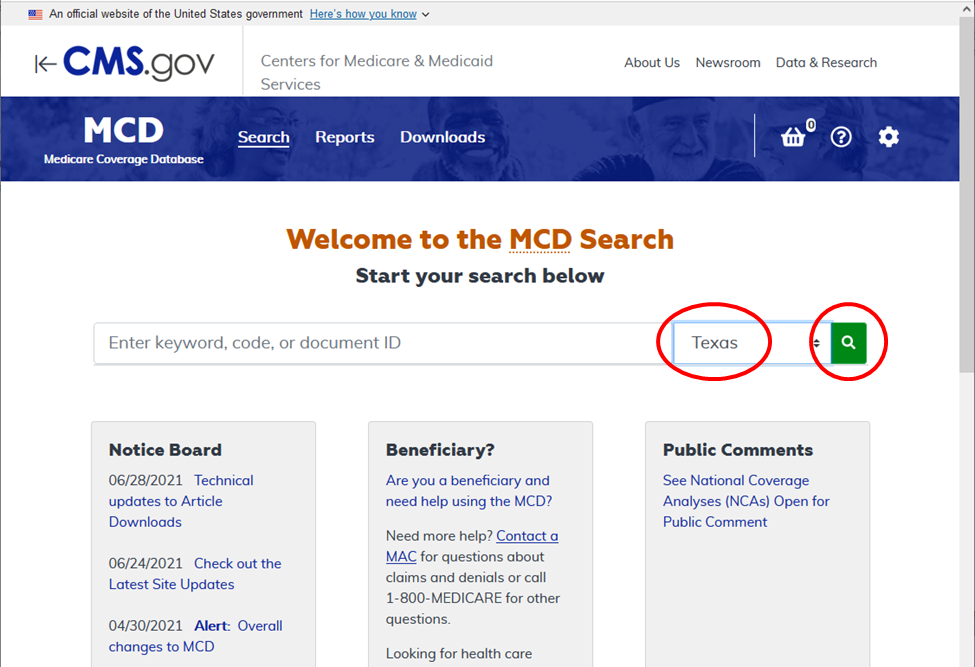Open the Reports menu
This screenshot has height=667, width=975.
(344, 137)
